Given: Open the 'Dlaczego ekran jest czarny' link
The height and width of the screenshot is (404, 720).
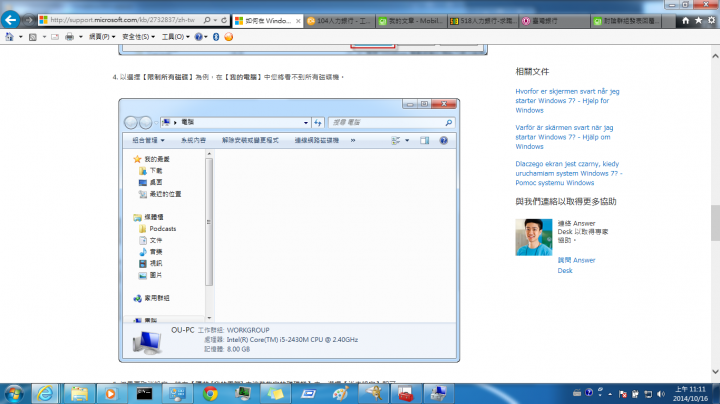Looking at the screenshot, I should pyautogui.click(x=568, y=173).
